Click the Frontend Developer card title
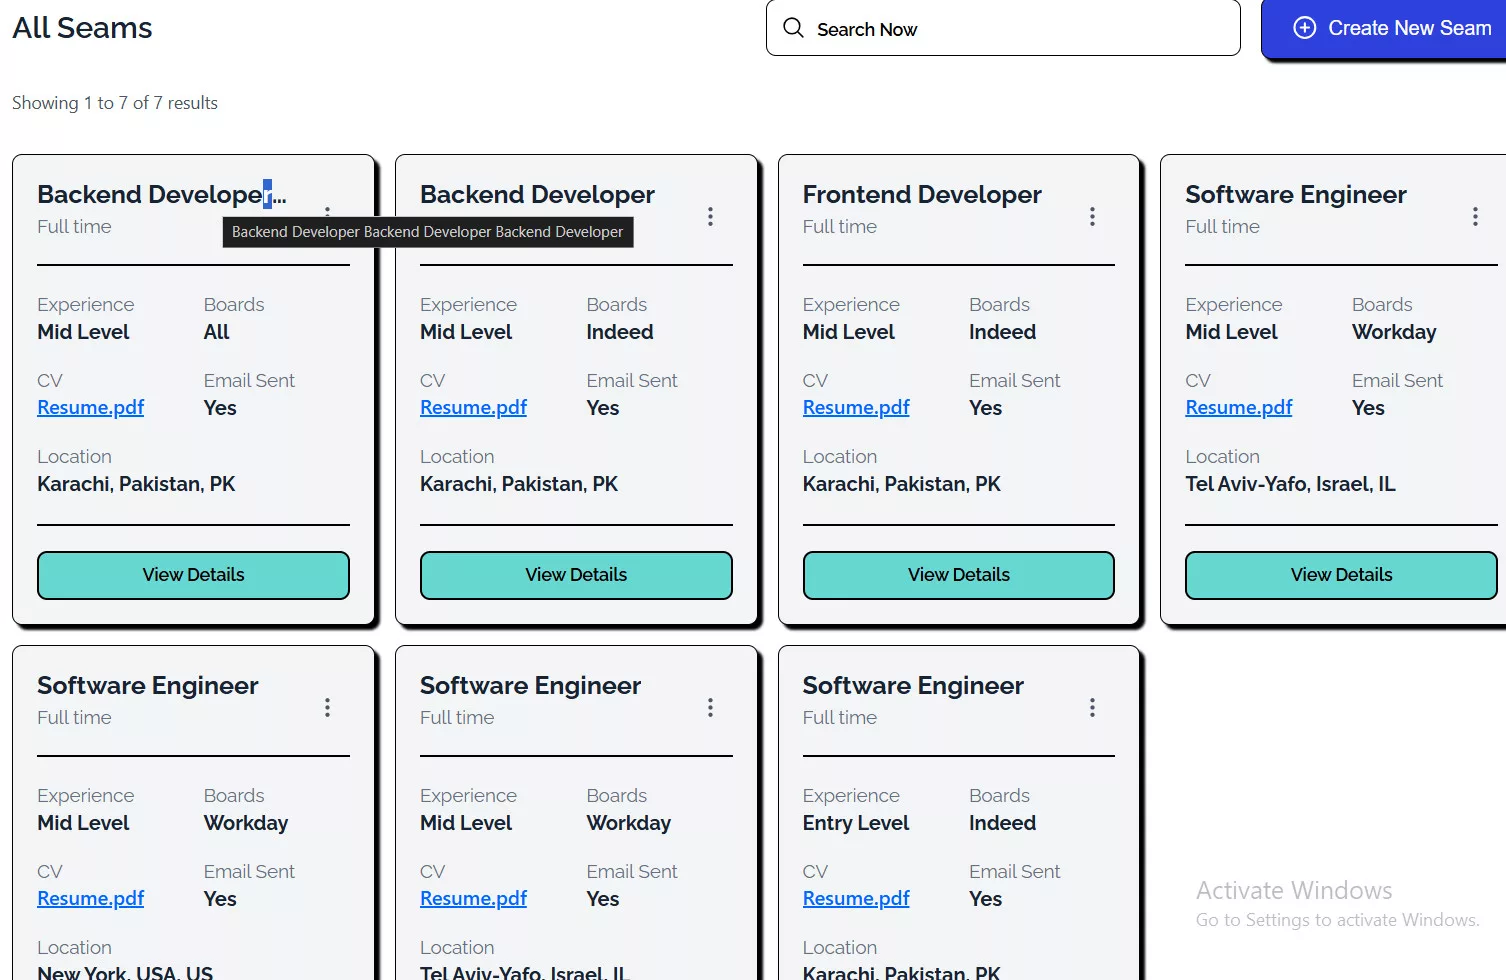The image size is (1506, 980). (921, 195)
